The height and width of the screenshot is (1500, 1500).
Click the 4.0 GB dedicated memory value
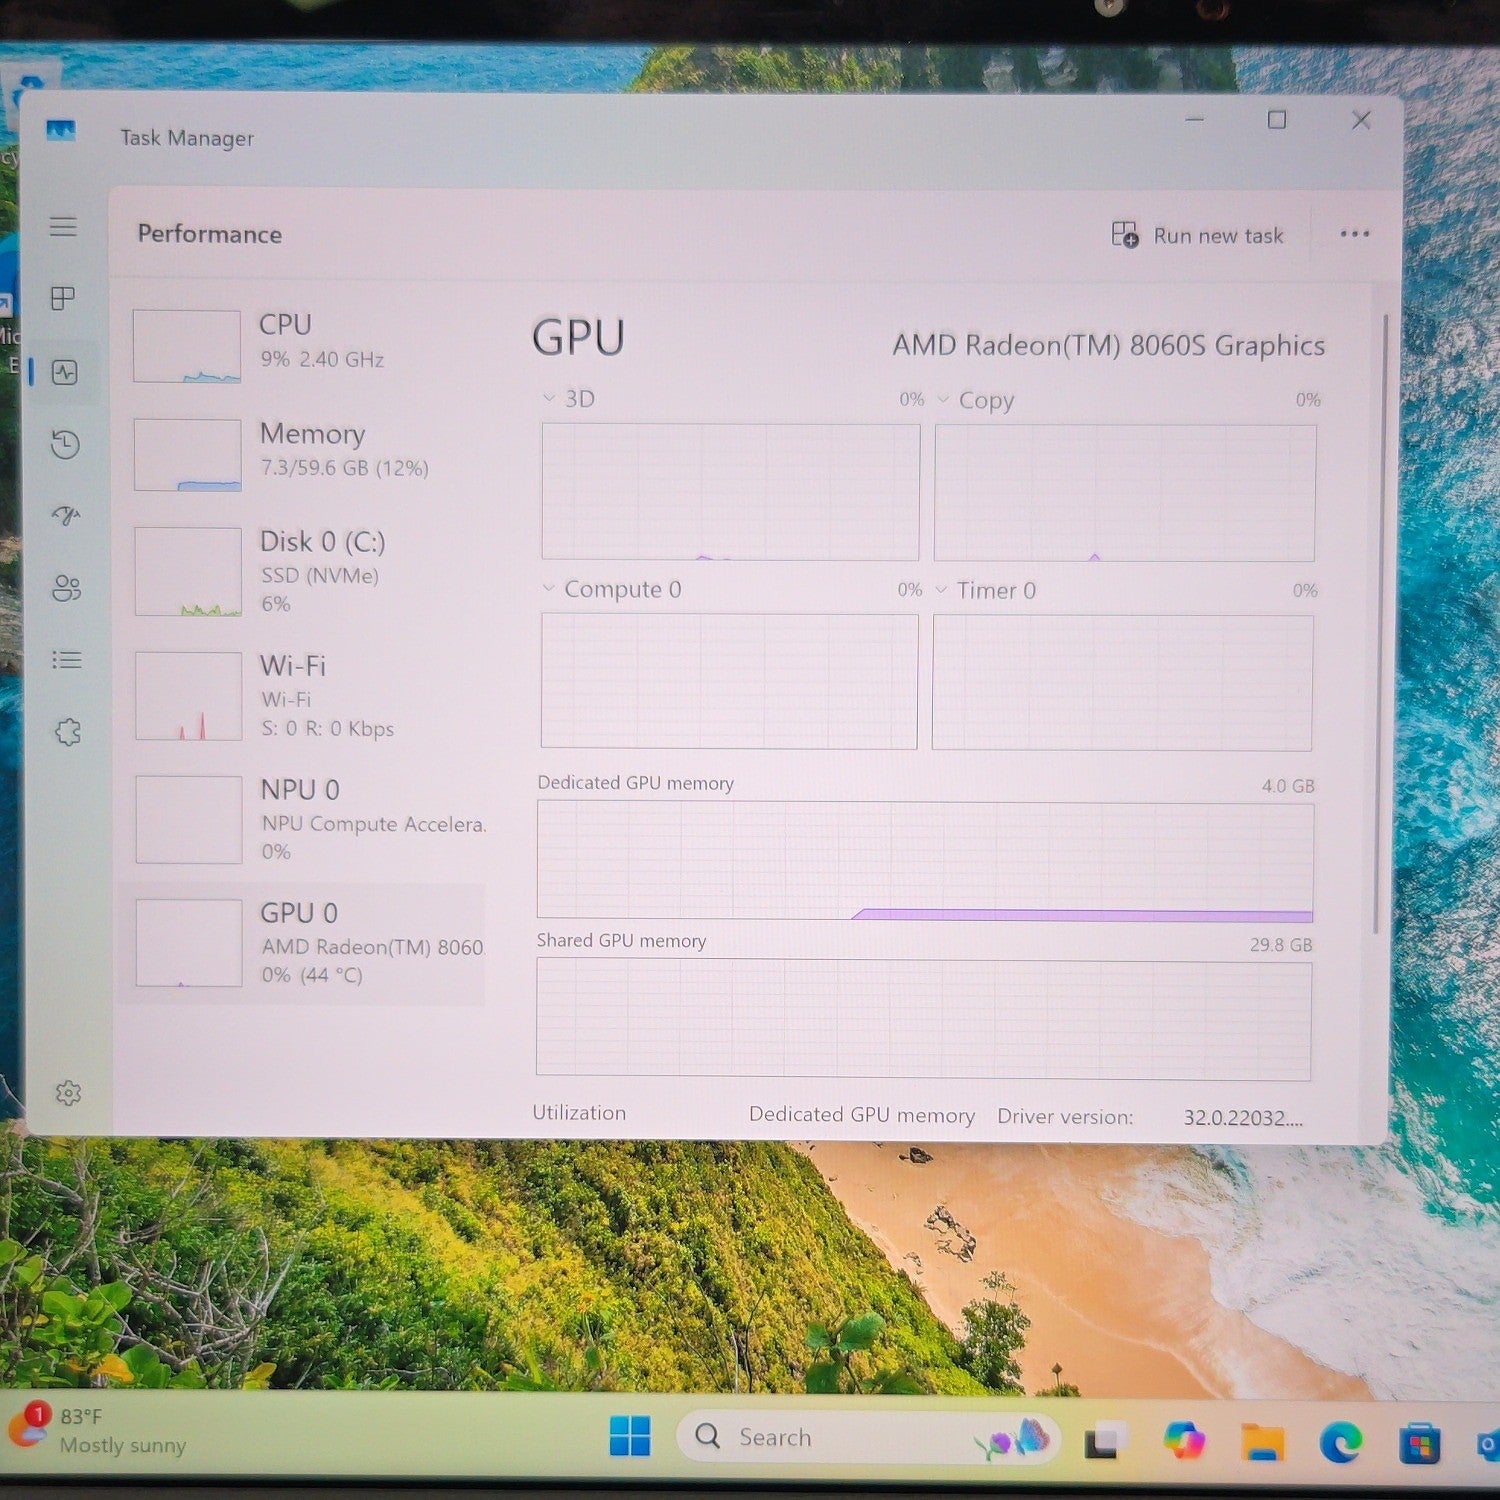(x=1288, y=786)
